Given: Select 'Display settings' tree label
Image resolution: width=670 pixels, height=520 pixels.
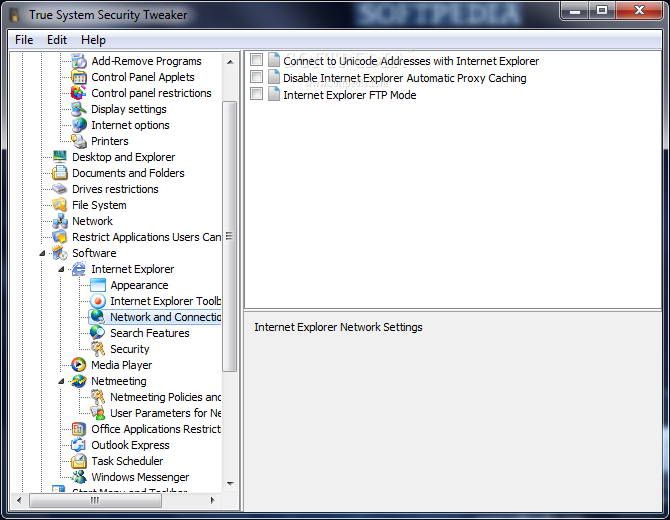Looking at the screenshot, I should (129, 109).
